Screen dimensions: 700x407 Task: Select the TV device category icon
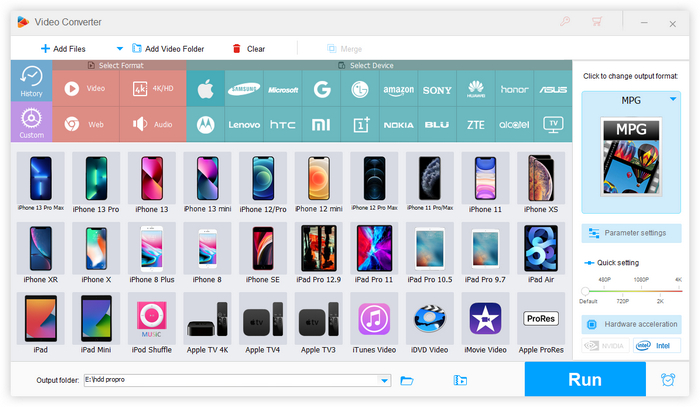553,125
